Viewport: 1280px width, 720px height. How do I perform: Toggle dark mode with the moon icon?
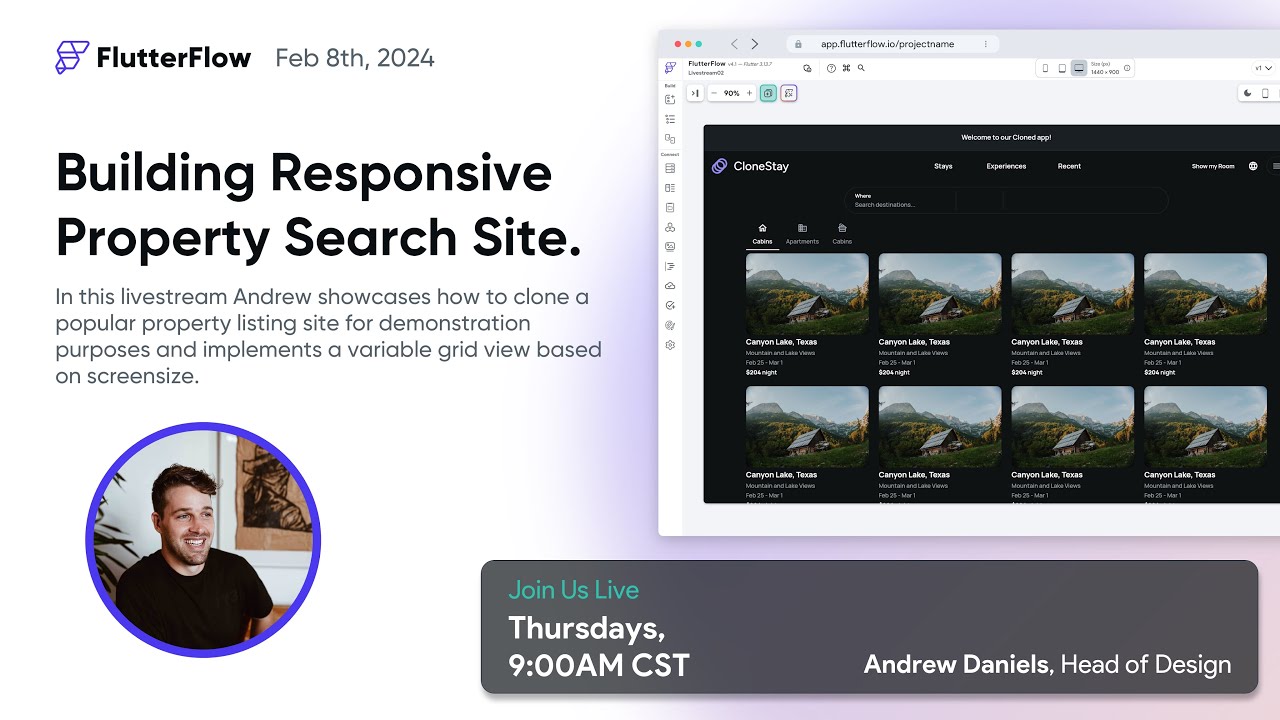pyautogui.click(x=1248, y=93)
